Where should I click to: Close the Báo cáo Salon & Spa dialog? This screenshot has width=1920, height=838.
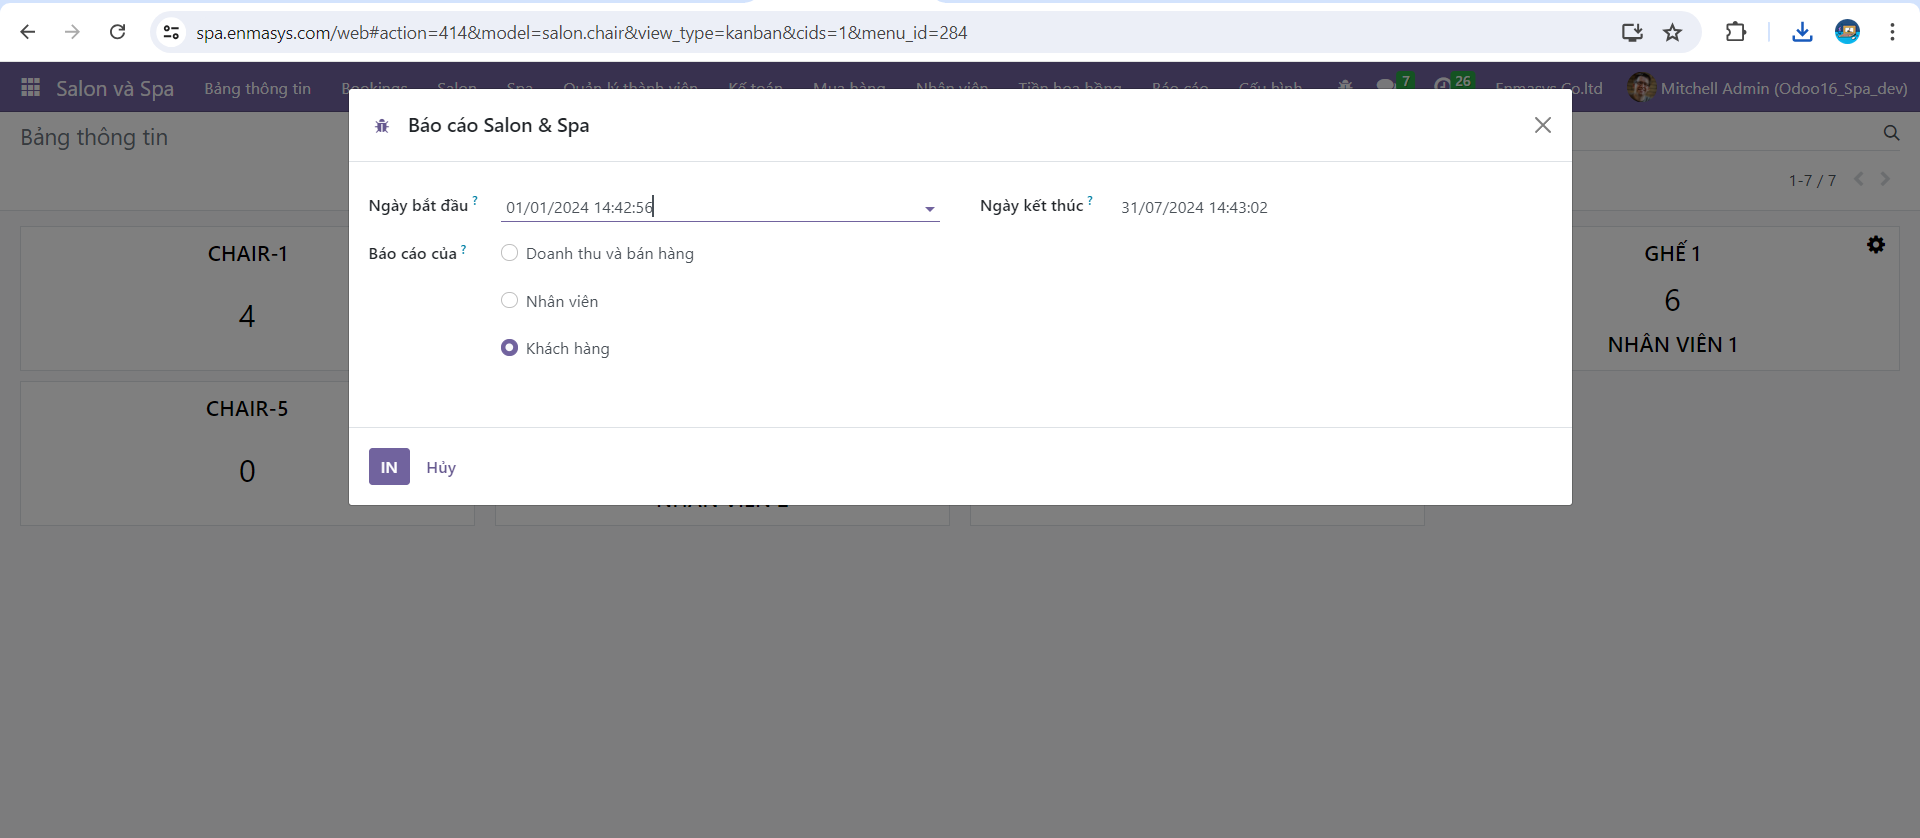[x=1542, y=125]
